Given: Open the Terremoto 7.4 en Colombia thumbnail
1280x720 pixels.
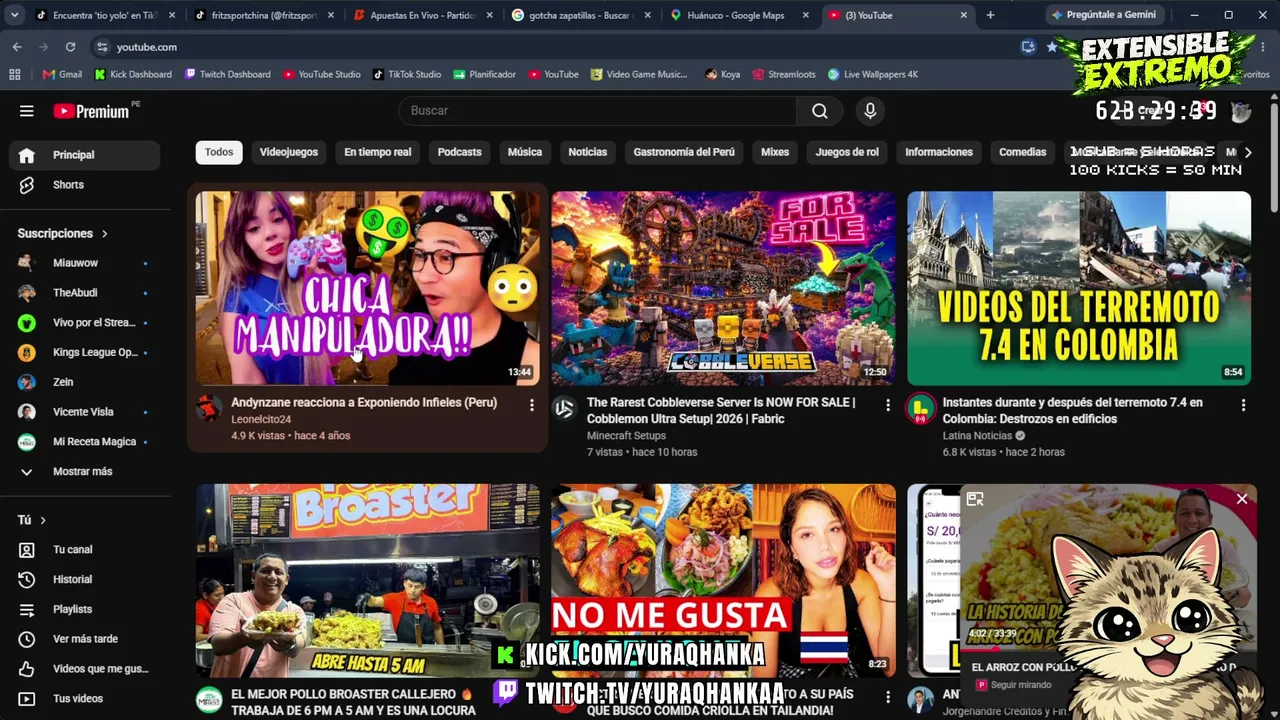Looking at the screenshot, I should point(1079,288).
